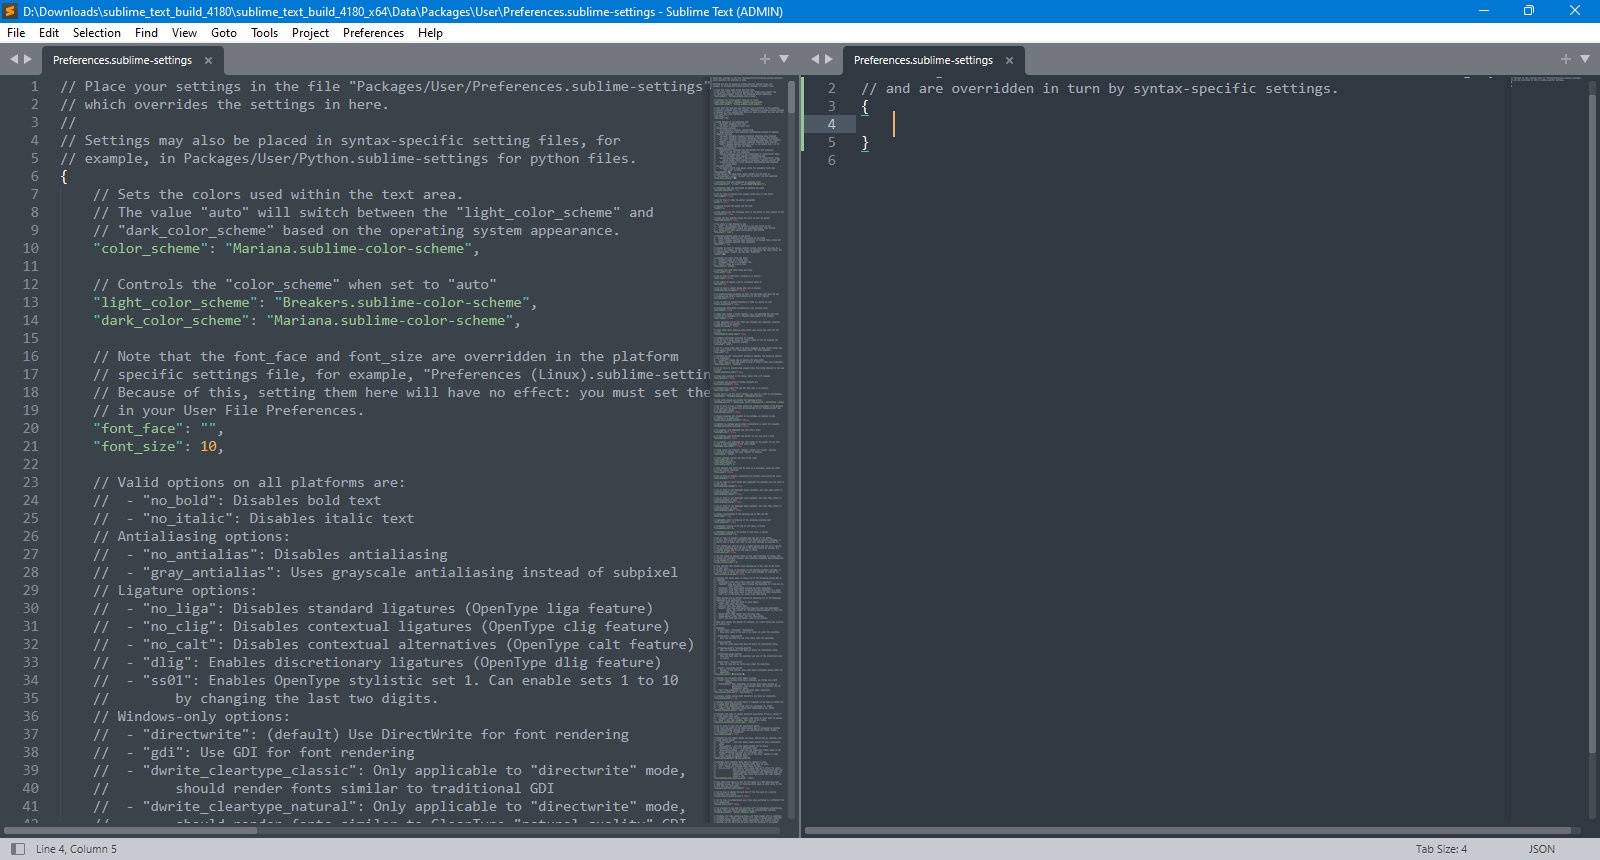The image size is (1600, 860).
Task: Click left pane vertical scrollbar
Action: (792, 97)
